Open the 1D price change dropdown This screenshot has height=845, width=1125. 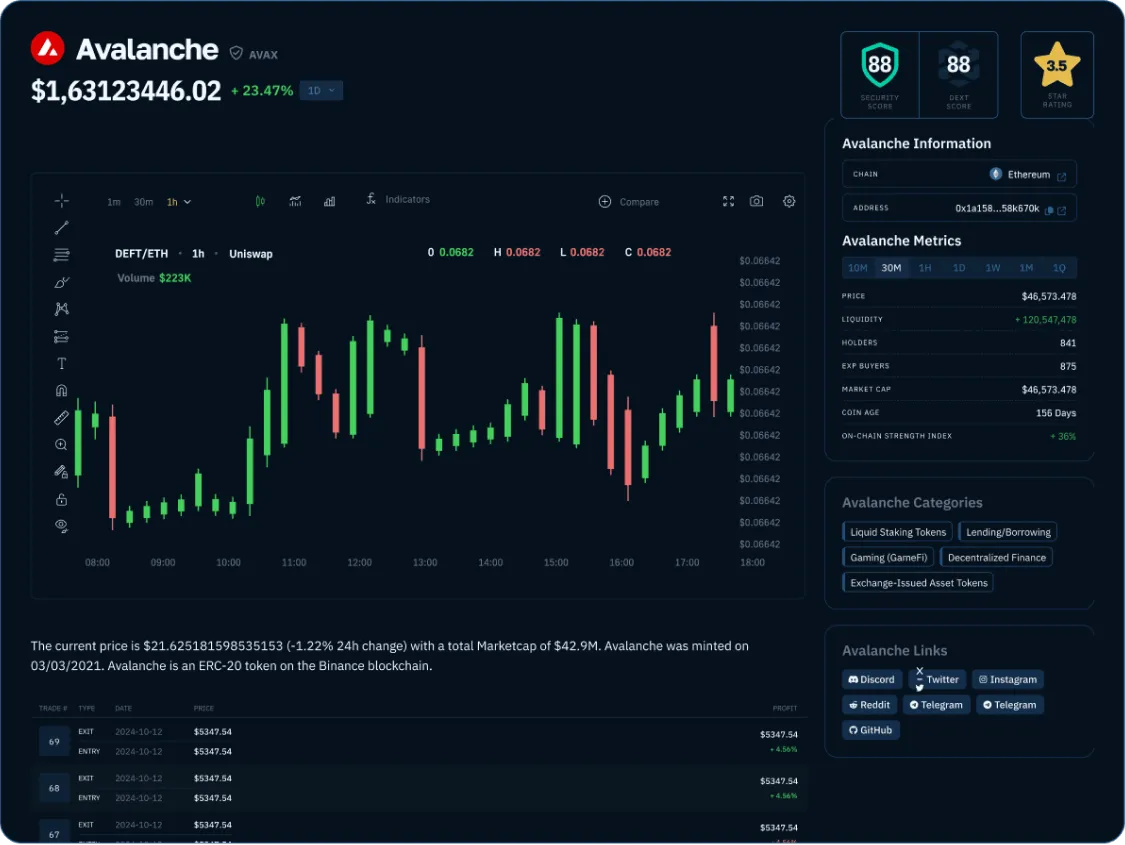[321, 90]
